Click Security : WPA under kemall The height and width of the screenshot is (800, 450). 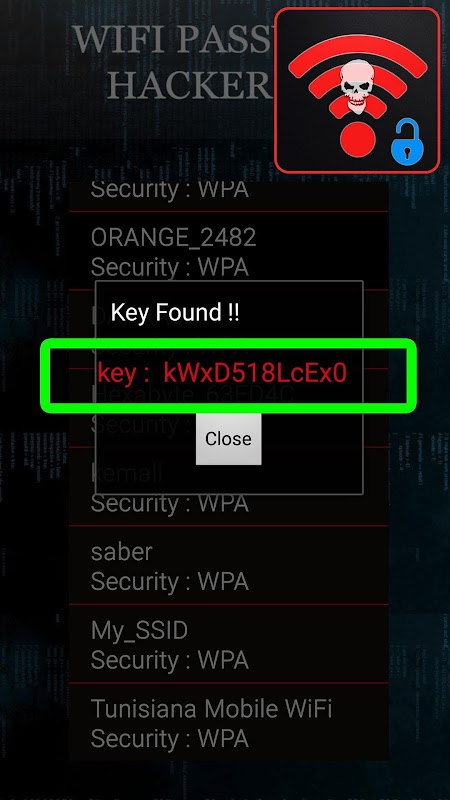[169, 503]
